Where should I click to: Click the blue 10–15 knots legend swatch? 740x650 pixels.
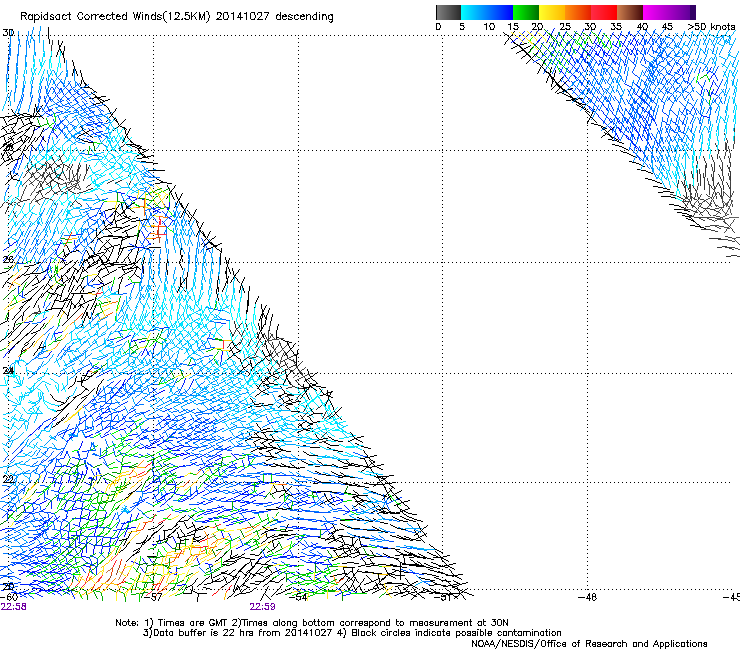tap(500, 12)
